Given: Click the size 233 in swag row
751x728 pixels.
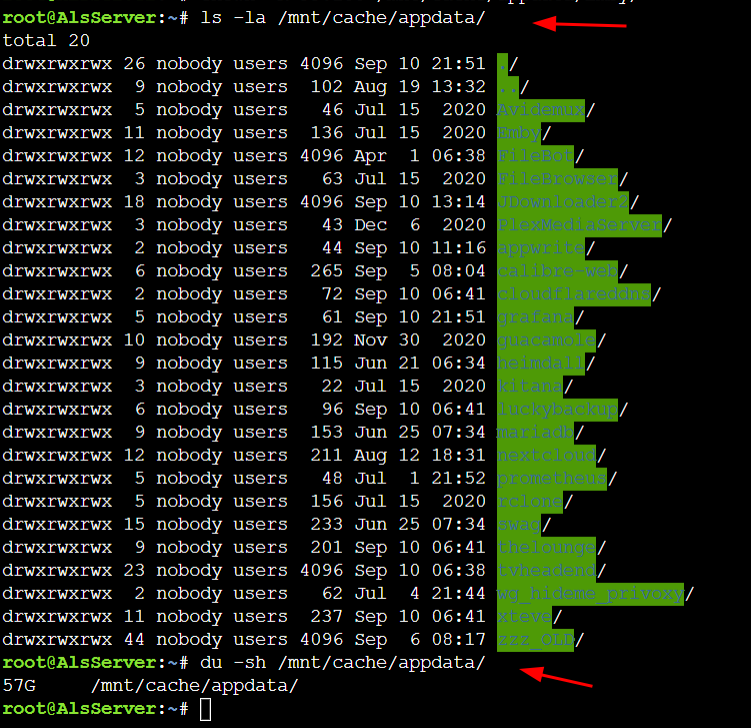Looking at the screenshot, I should pos(327,524).
